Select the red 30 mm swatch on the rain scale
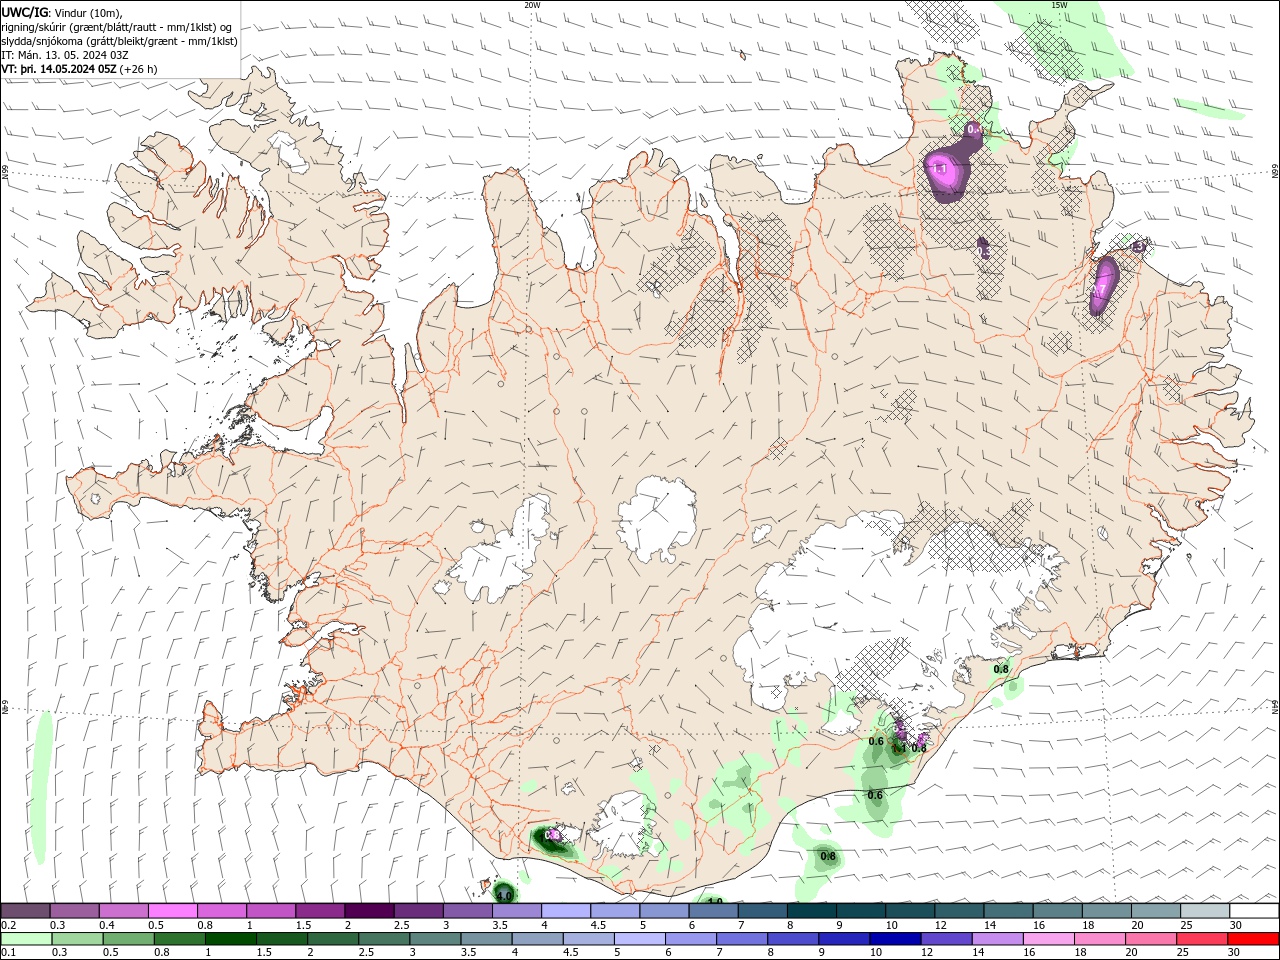The image size is (1280, 960). (1253, 939)
